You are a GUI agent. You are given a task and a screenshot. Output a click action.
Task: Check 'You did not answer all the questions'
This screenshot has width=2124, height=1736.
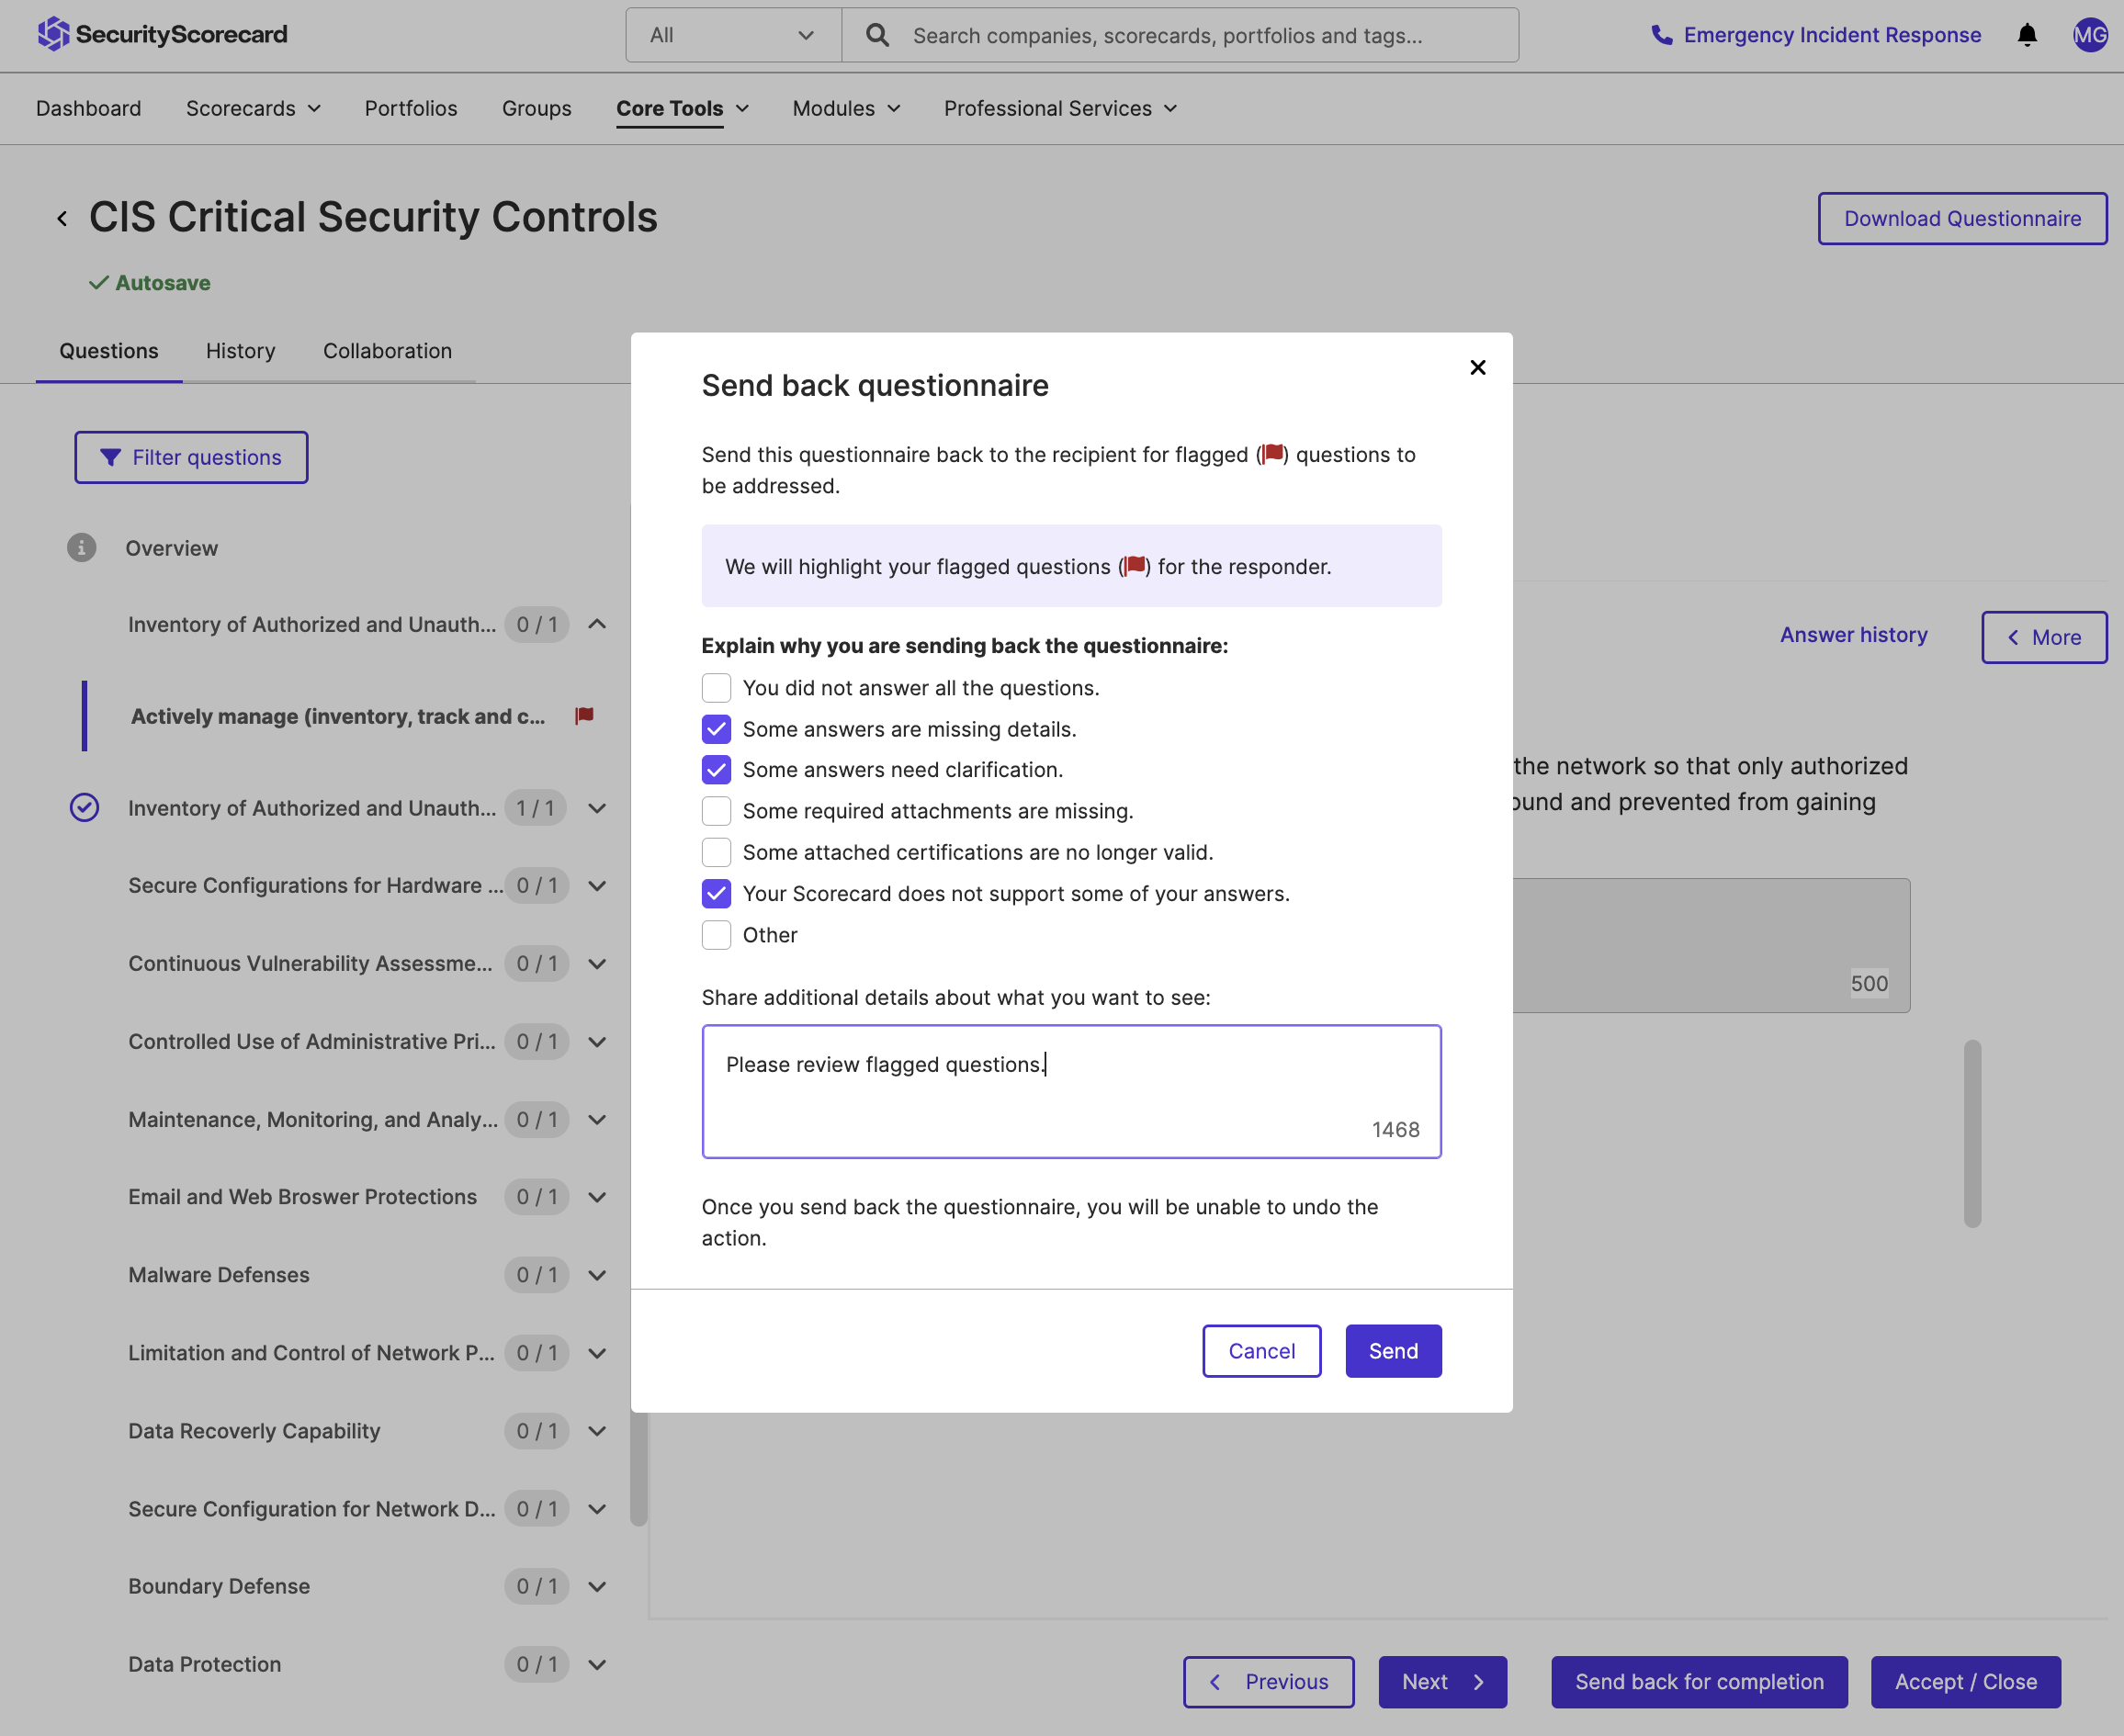(x=716, y=687)
